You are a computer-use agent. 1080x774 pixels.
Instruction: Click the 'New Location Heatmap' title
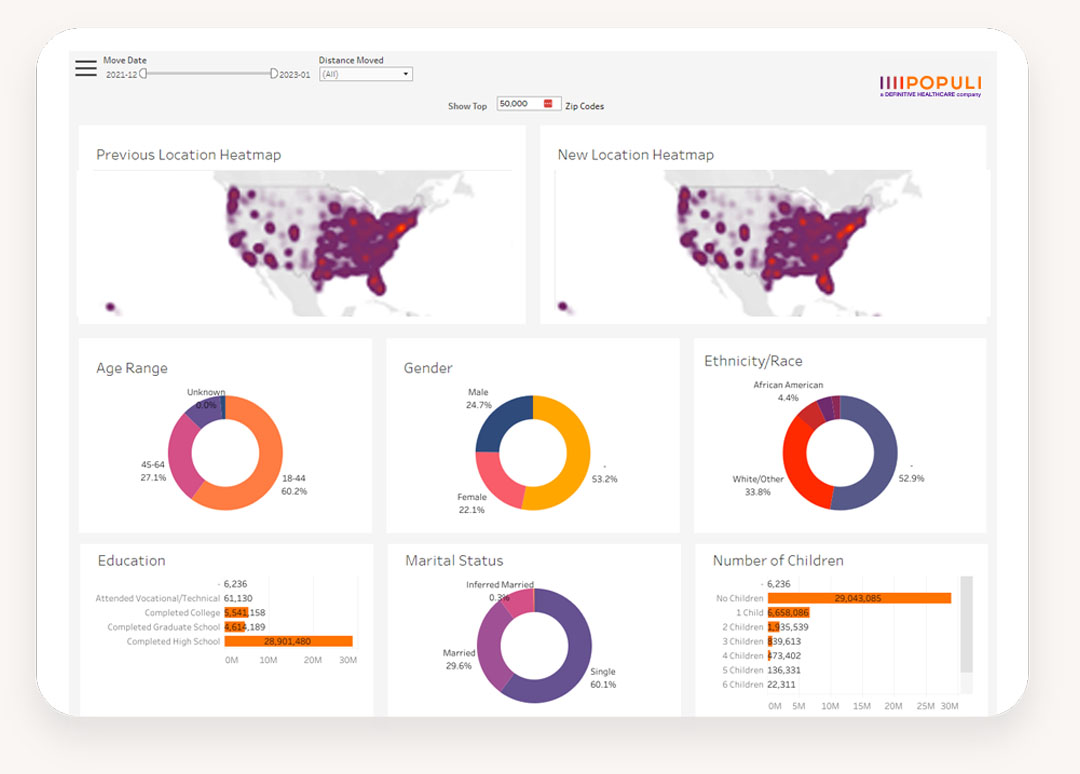(636, 155)
